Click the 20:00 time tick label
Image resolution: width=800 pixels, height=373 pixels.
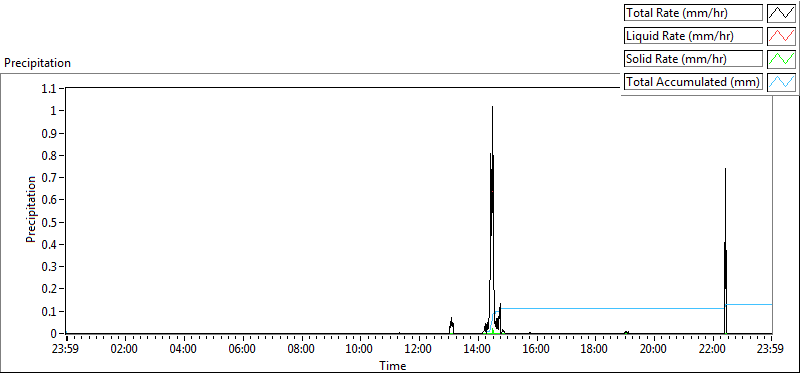[x=654, y=350]
